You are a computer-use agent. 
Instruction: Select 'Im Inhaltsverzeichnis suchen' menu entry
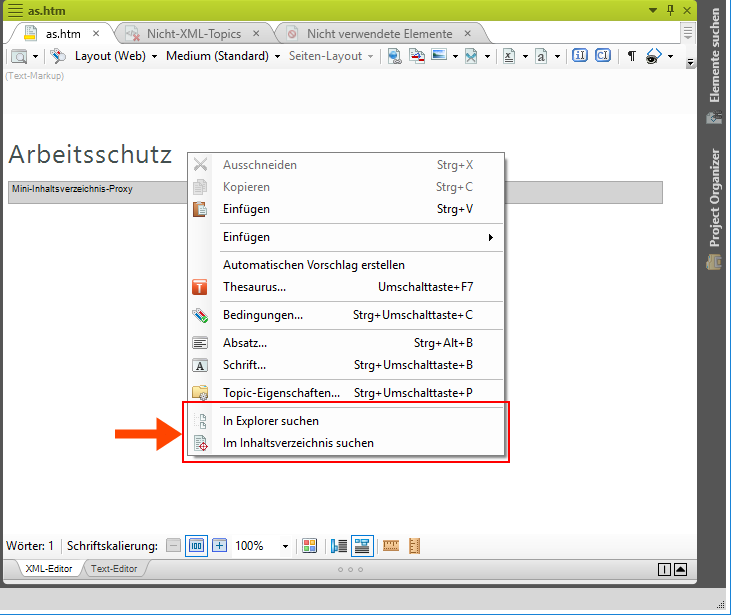click(x=298, y=443)
